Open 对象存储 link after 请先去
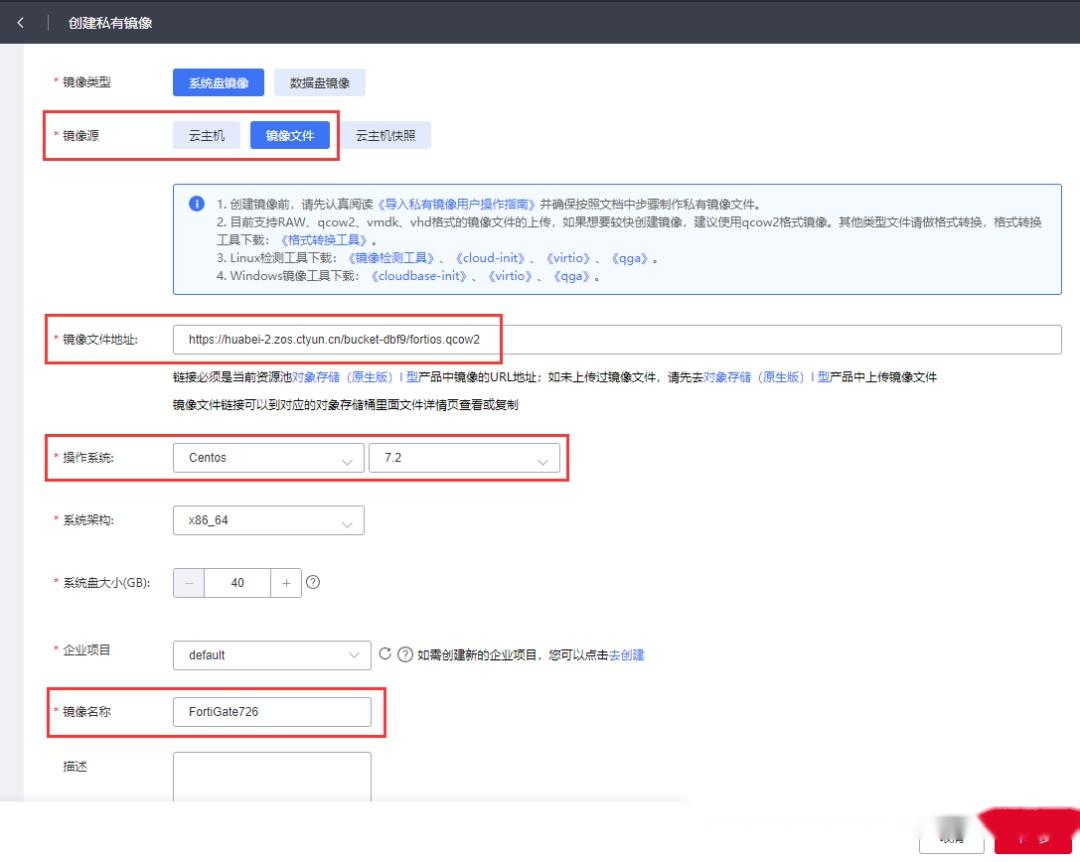1080x862 pixels. click(x=767, y=377)
